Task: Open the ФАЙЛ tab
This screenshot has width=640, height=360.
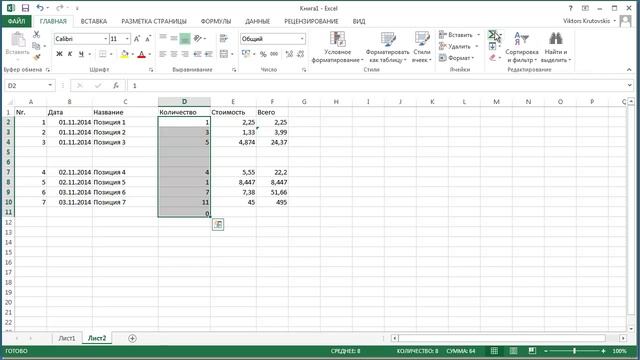Action: (16, 21)
